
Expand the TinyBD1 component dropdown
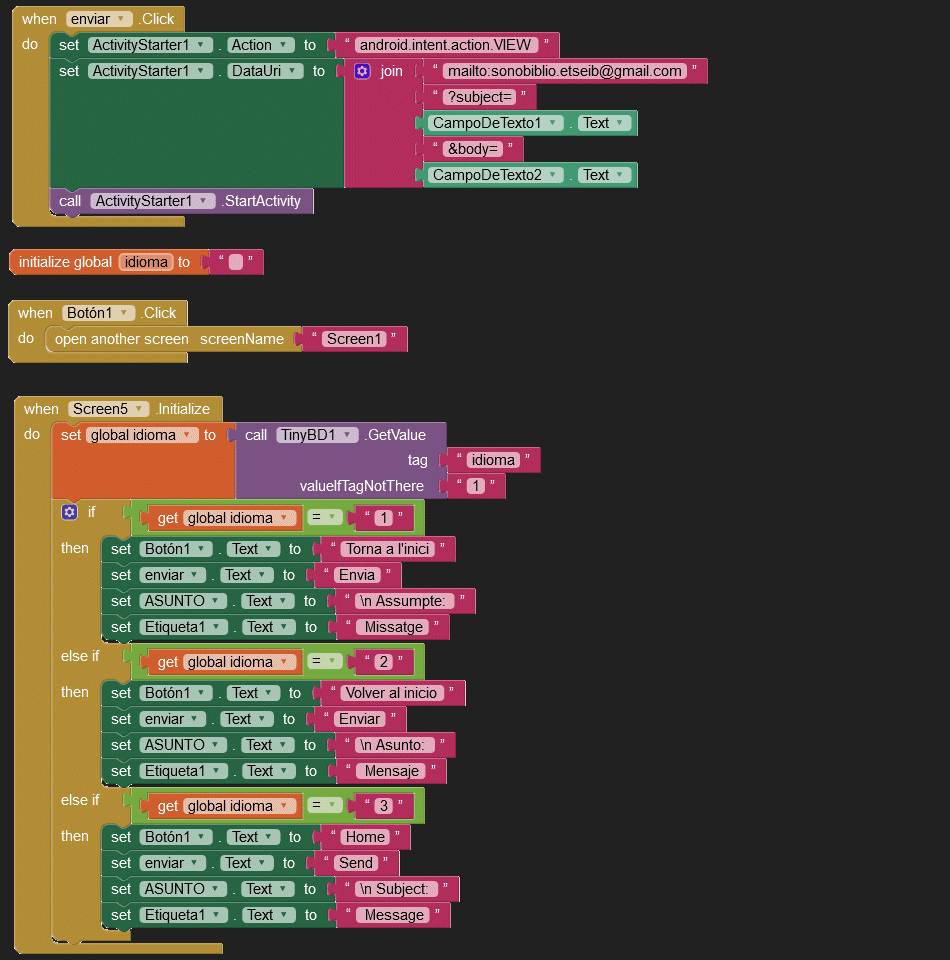[347, 435]
